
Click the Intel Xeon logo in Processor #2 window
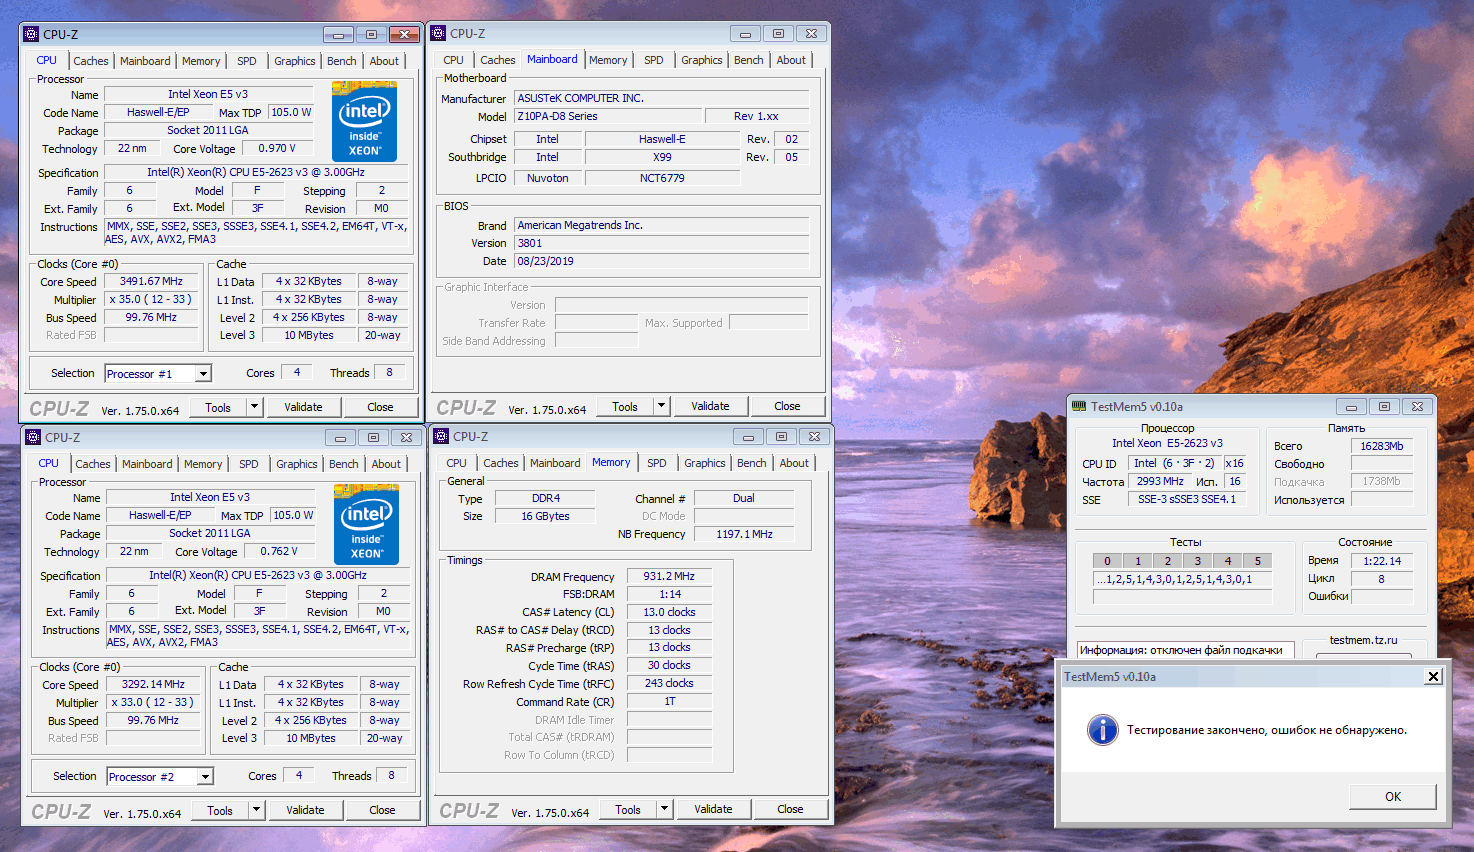(366, 526)
